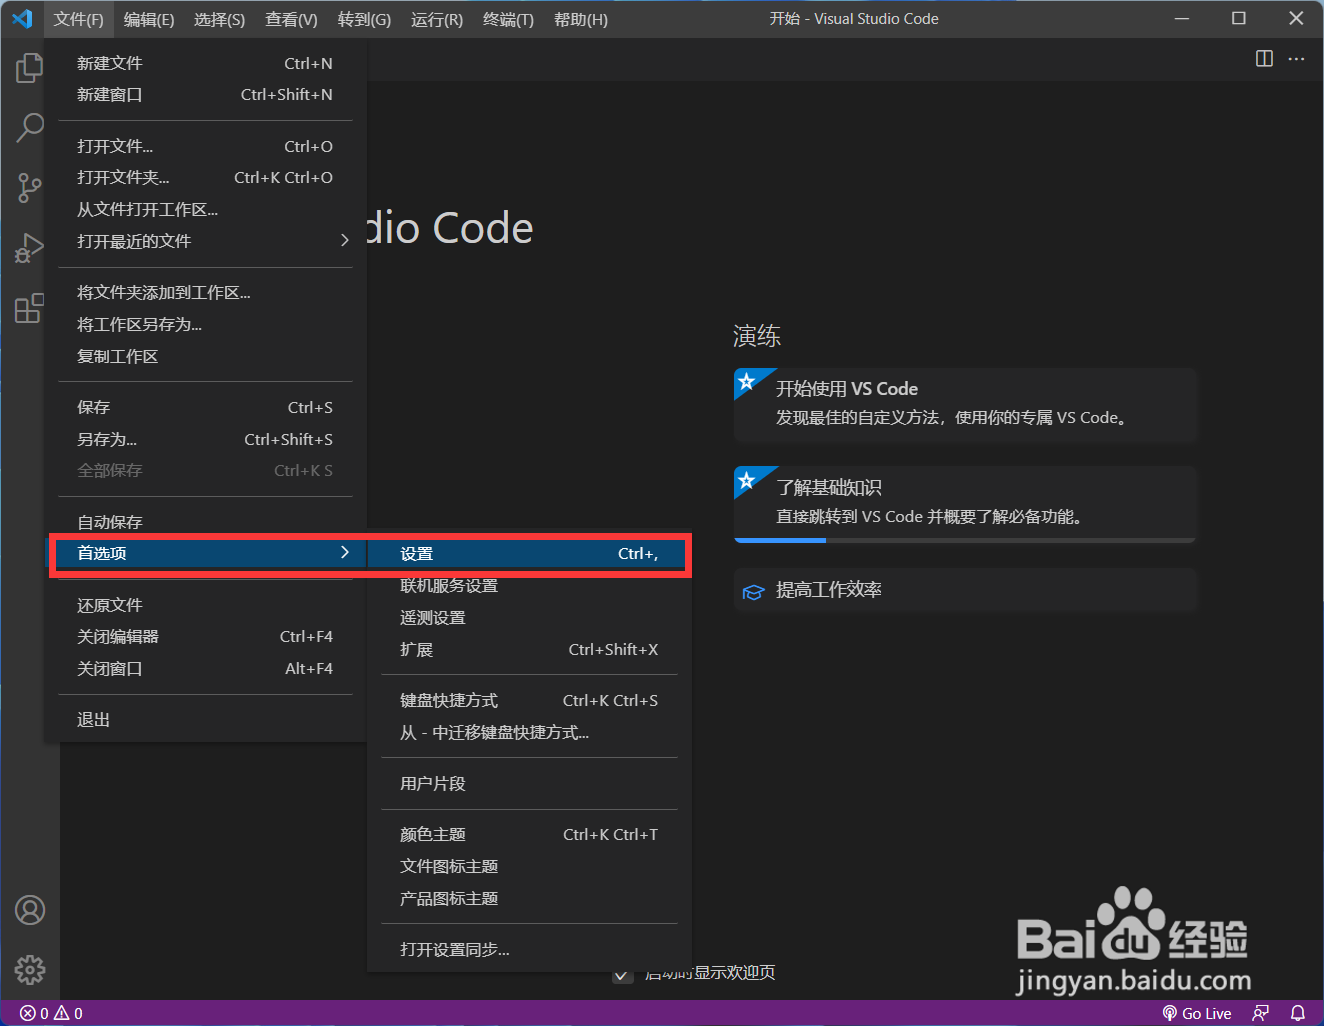The width and height of the screenshot is (1324, 1026).
Task: Open the Explorer view in activity bar
Action: [30, 68]
